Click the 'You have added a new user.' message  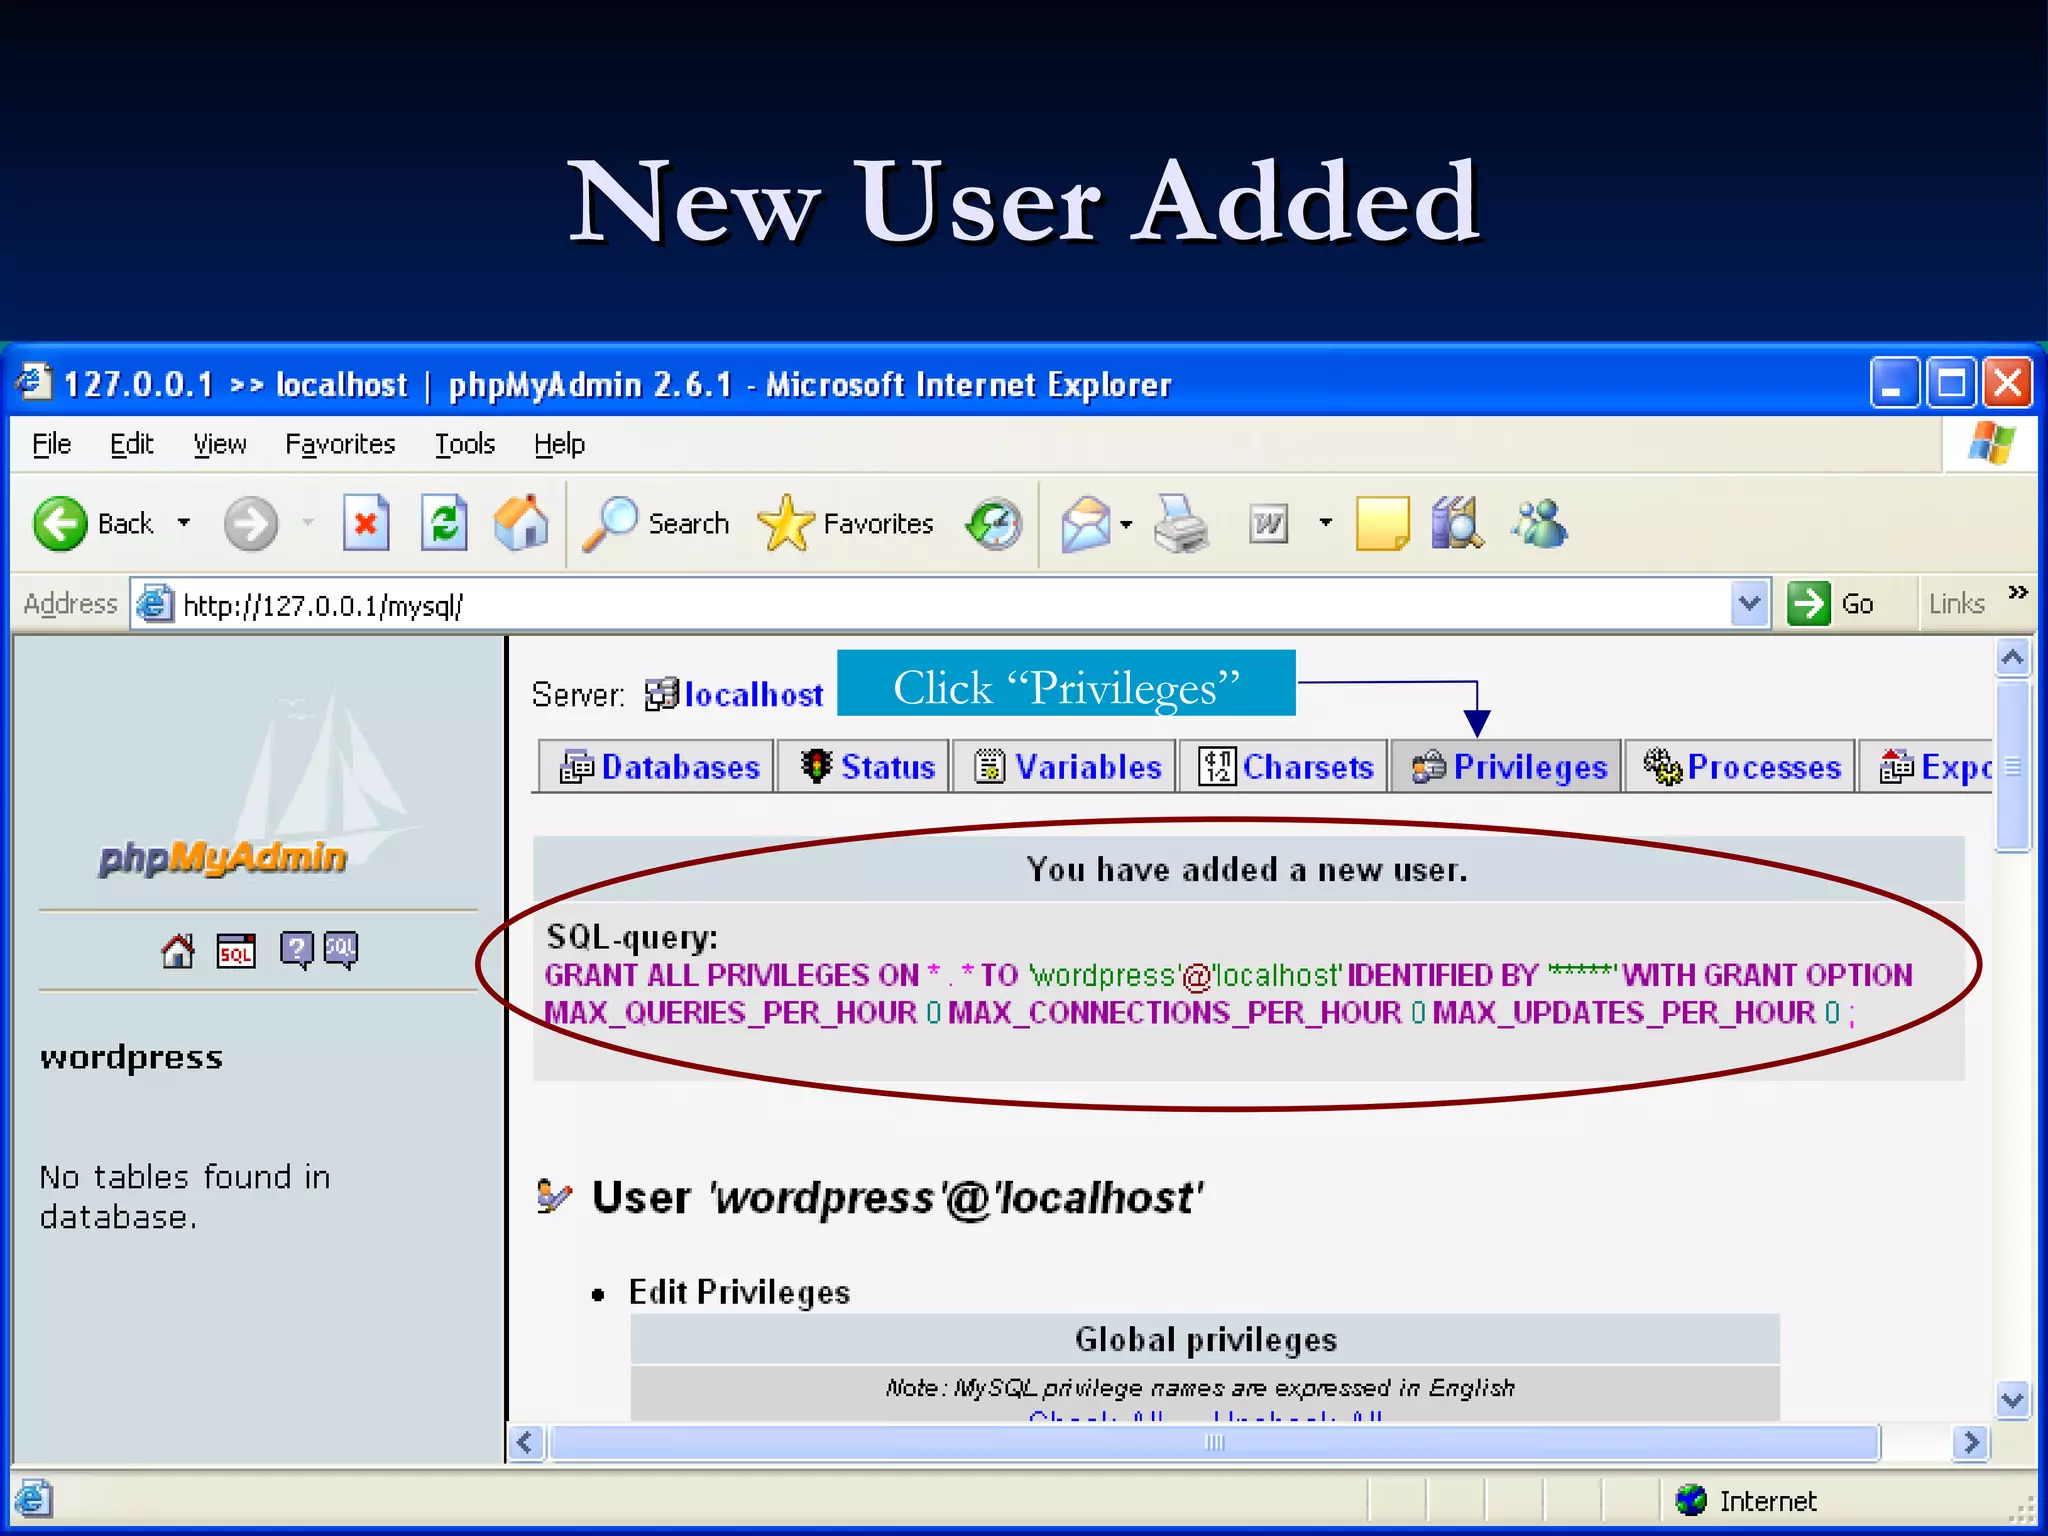tap(1247, 870)
